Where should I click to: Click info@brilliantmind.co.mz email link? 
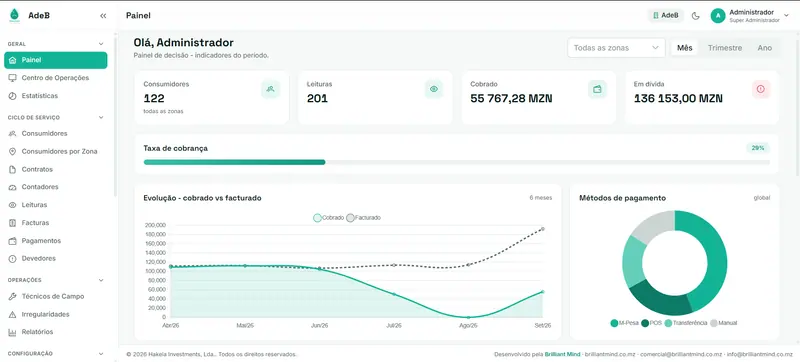point(760,354)
